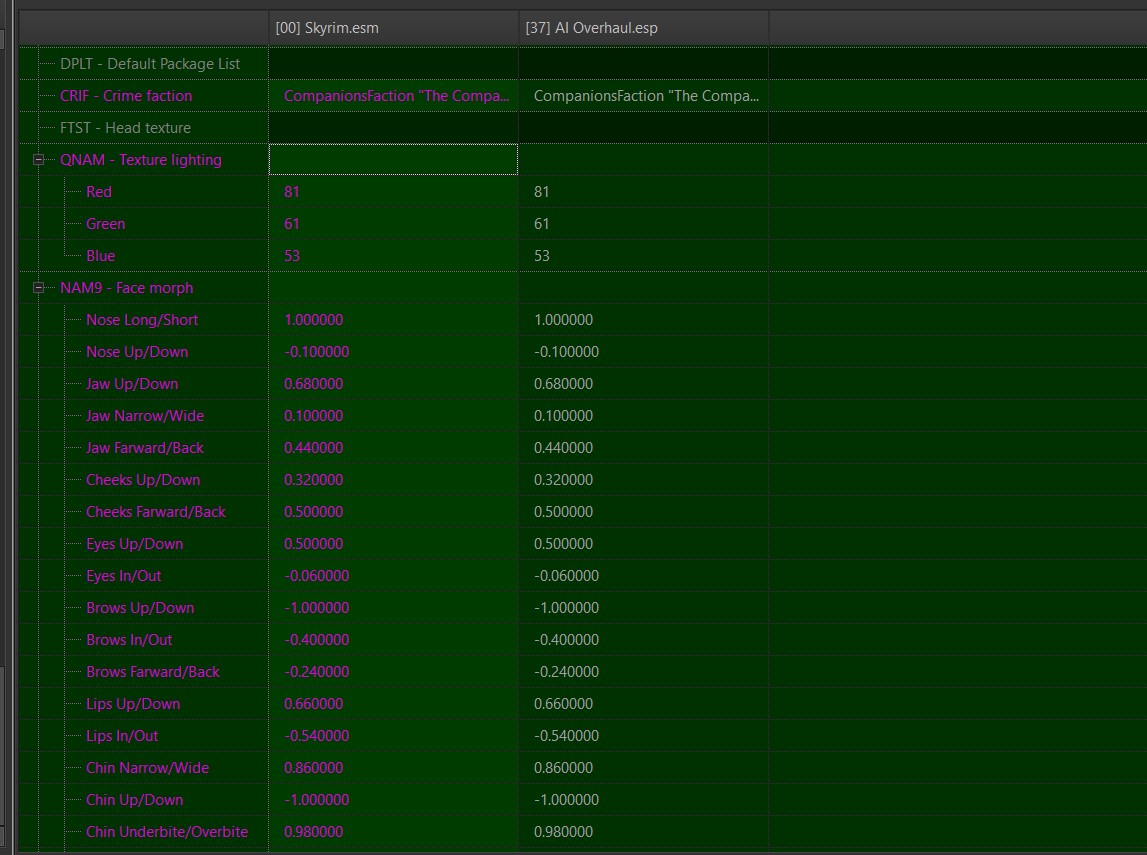Click Blue value 53 in Skyrim.esm column
Image resolution: width=1147 pixels, height=855 pixels.
[x=292, y=256]
